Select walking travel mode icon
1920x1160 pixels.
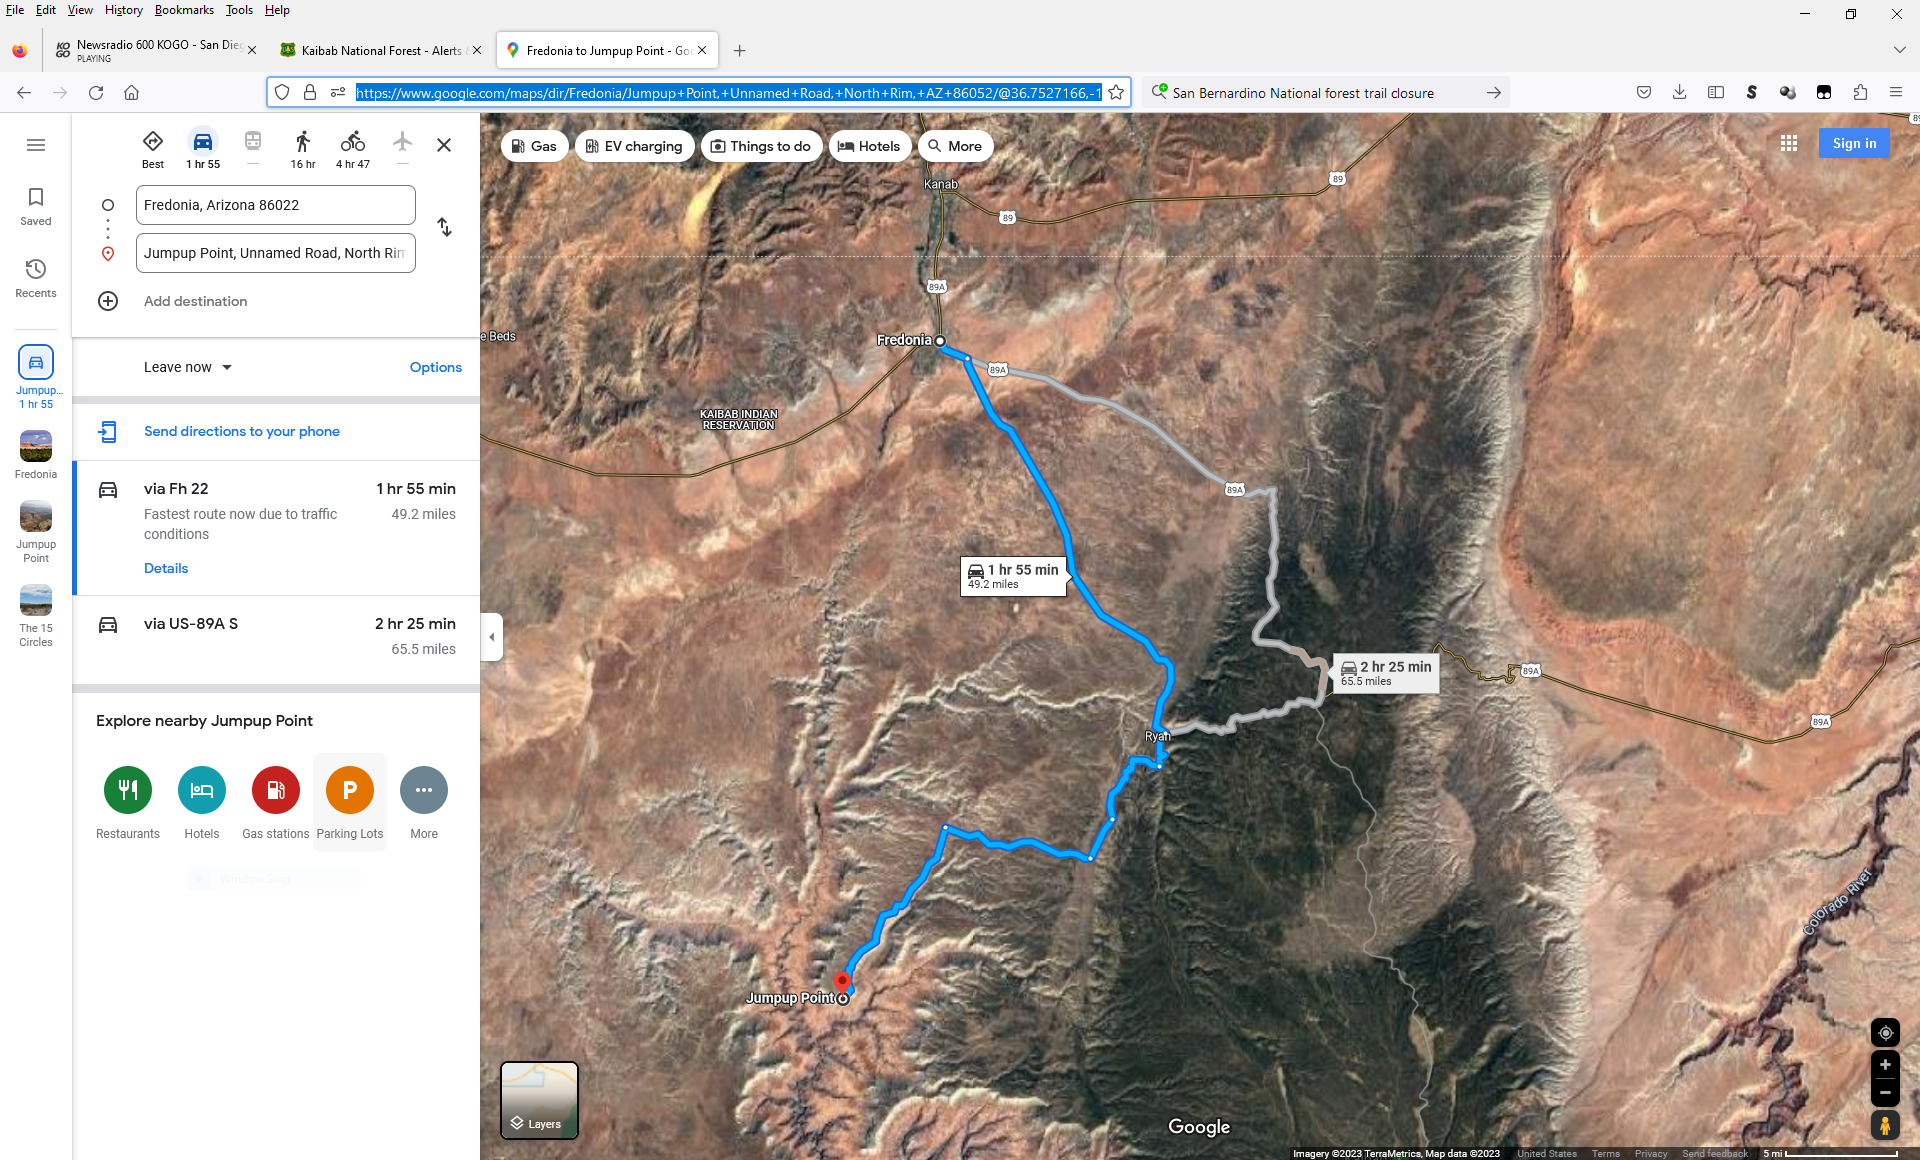(302, 142)
